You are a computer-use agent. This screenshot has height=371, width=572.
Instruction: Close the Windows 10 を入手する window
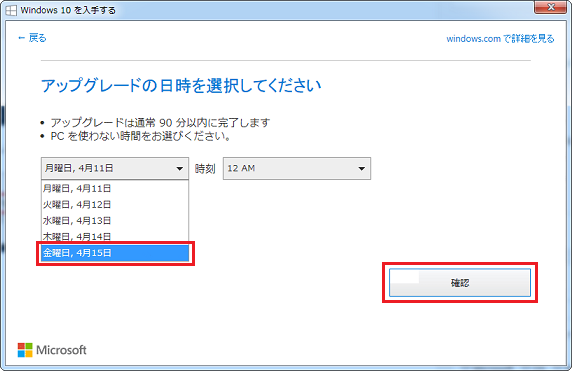click(551, 7)
